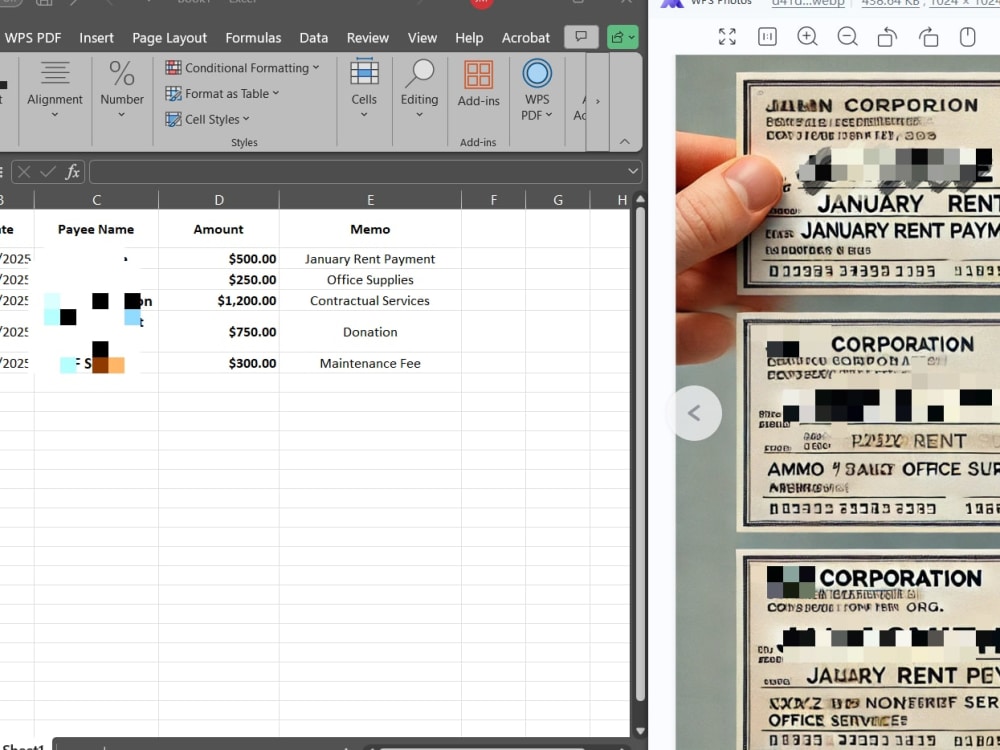Select the Memo header cell

[x=370, y=229]
